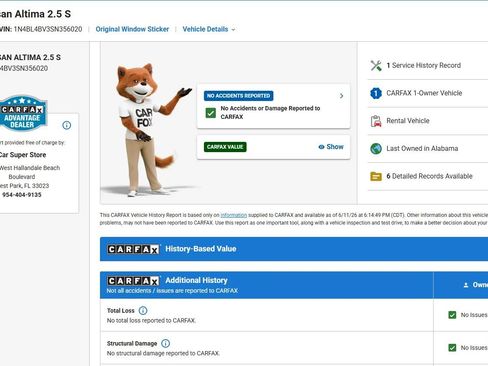The image size is (488, 366).
Task: Select 'No structural damage reported to CARFAX'
Action: [163, 353]
